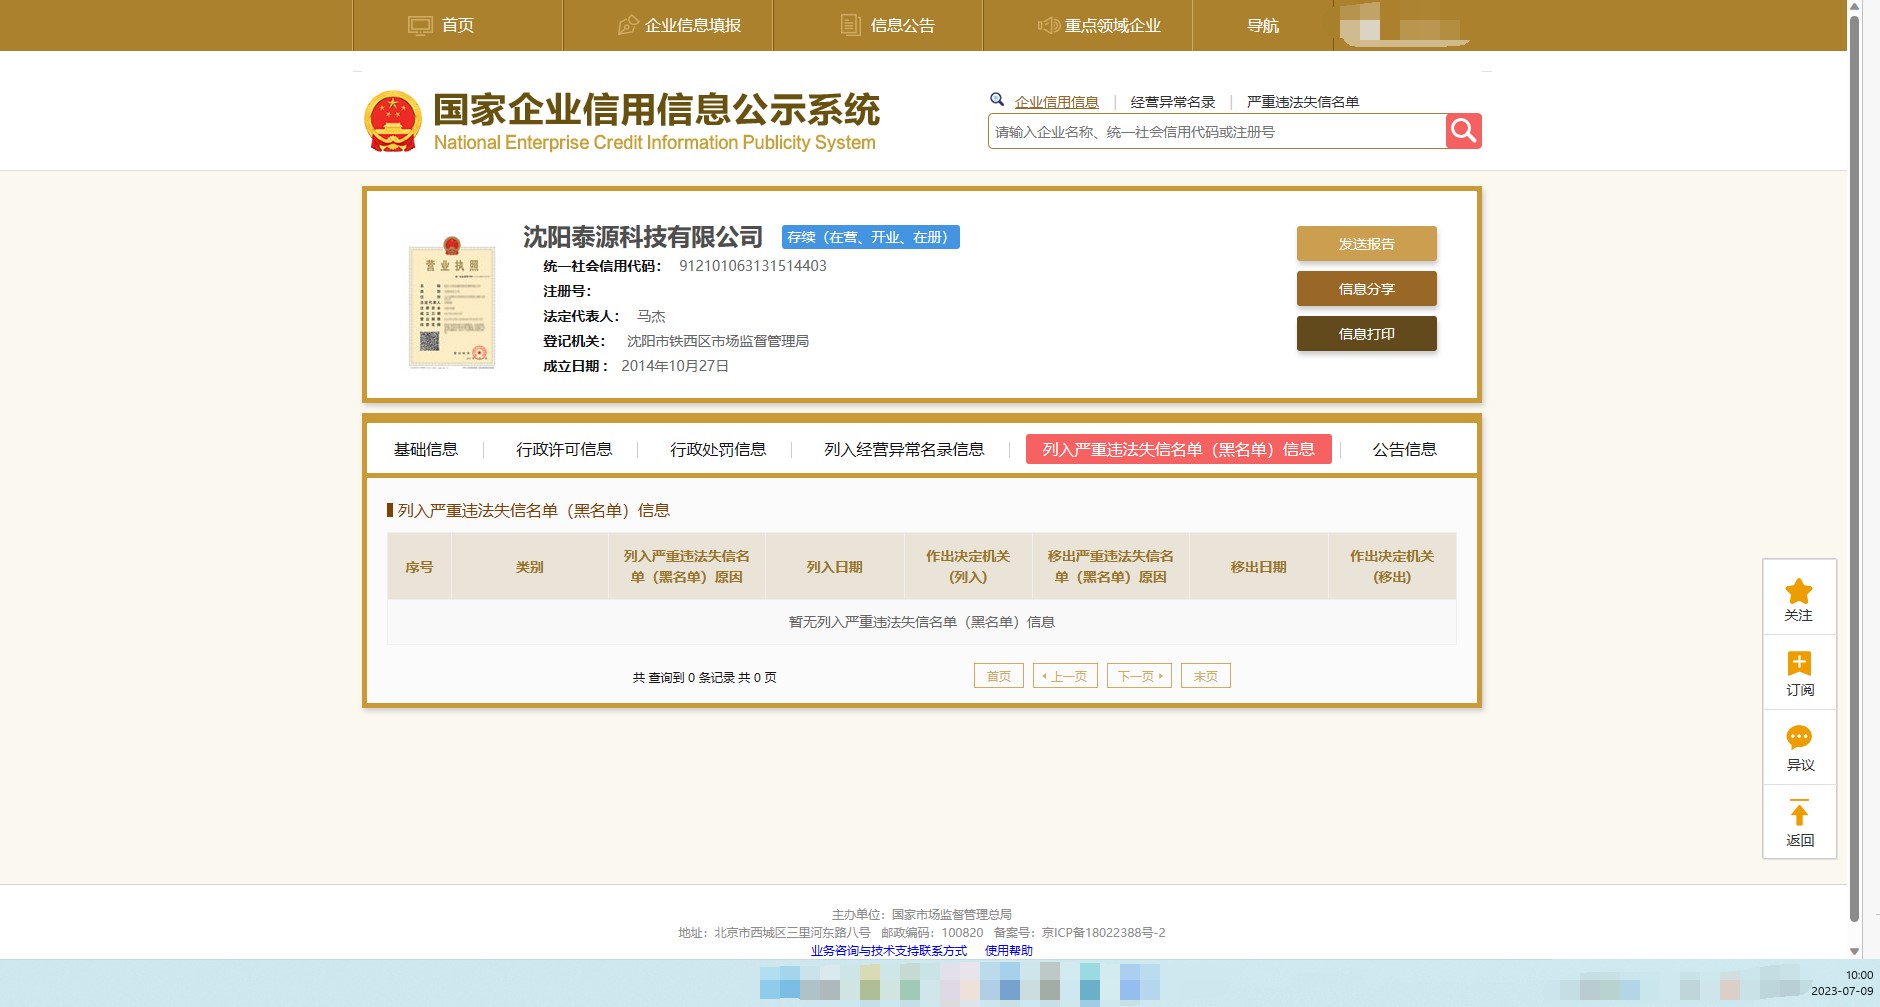Click the credit code 912101063131514403
Viewport: 1880px width, 1007px height.
click(x=753, y=266)
